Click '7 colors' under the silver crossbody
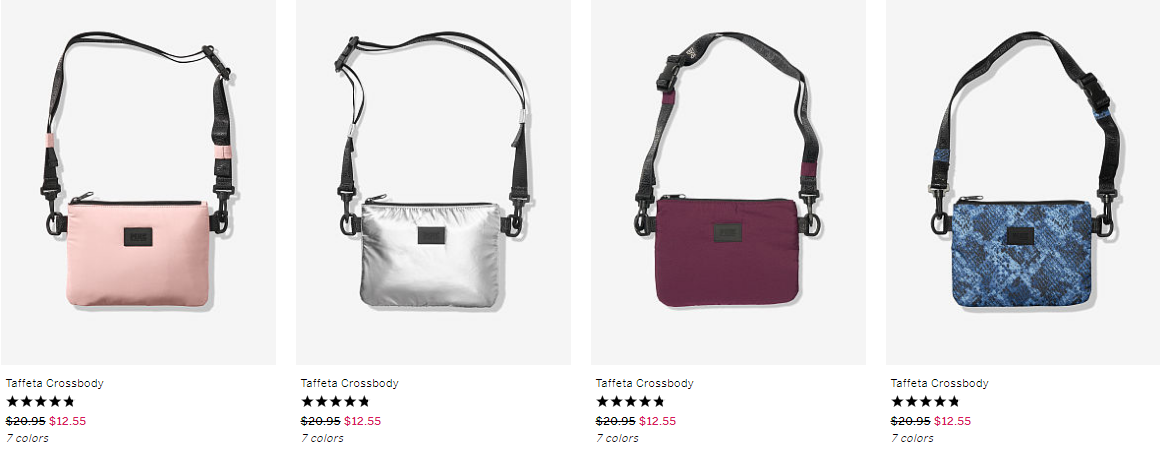 322,438
